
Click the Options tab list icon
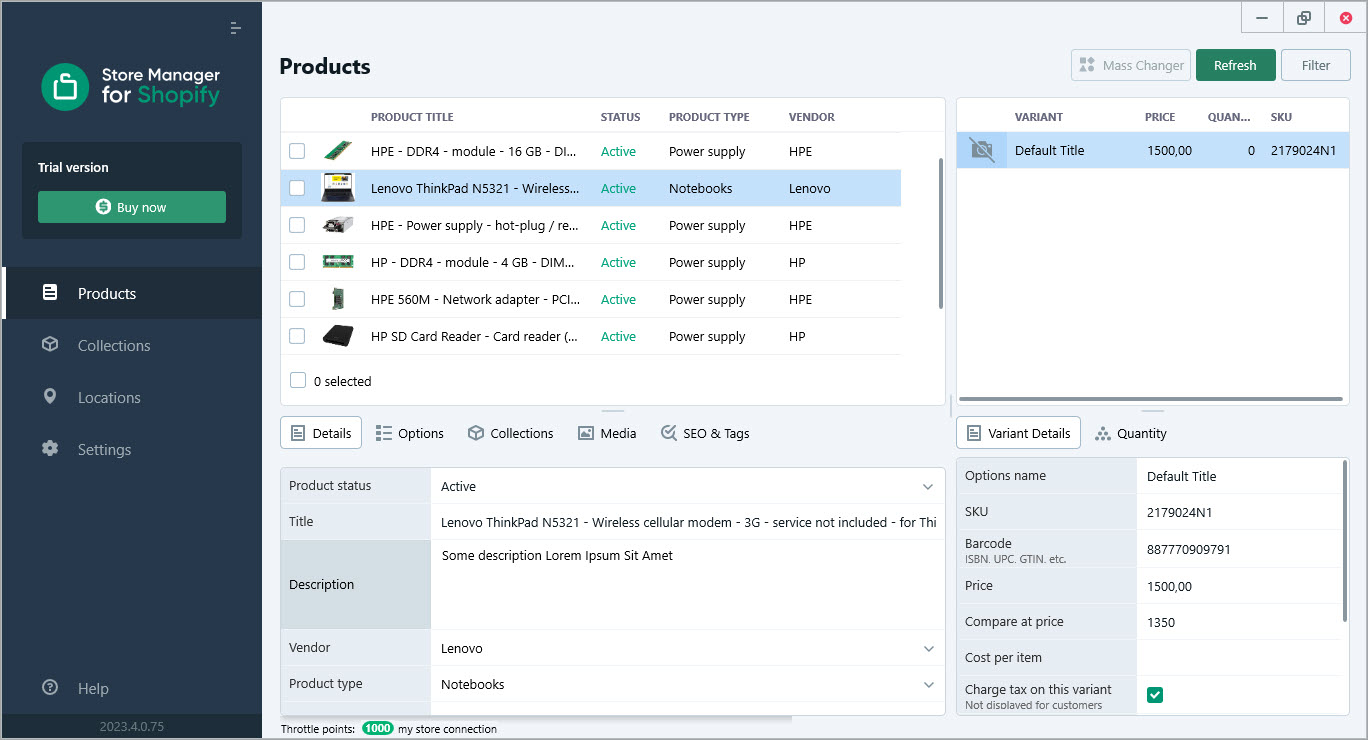(384, 433)
